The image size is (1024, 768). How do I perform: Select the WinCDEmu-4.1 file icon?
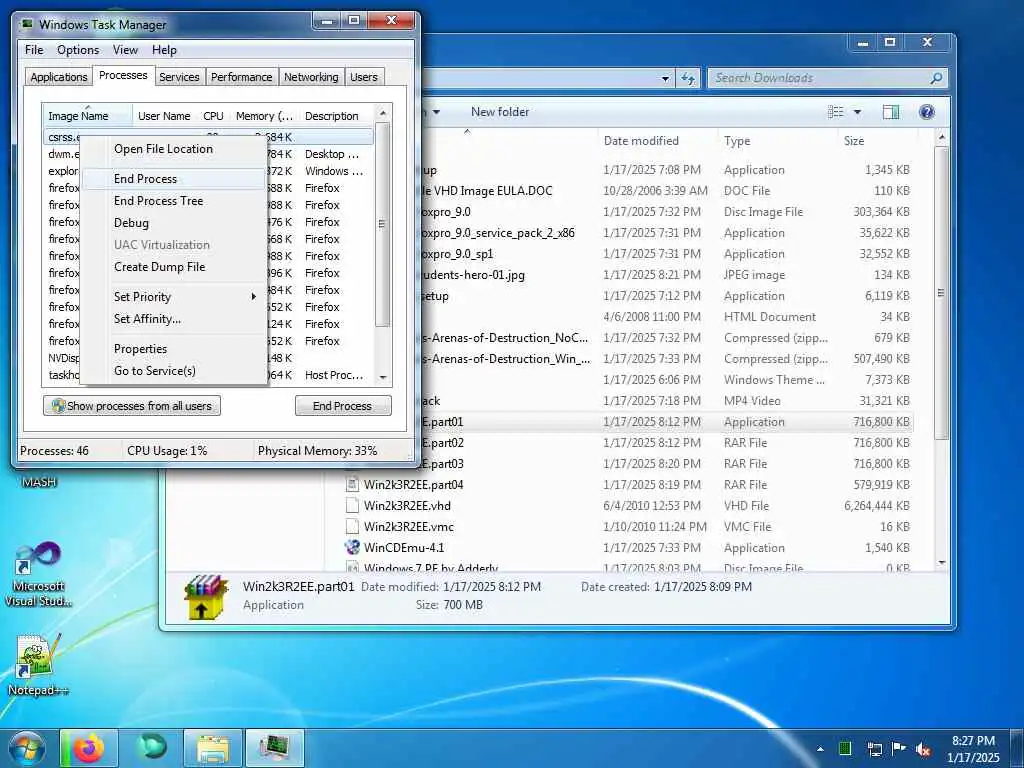pyautogui.click(x=352, y=547)
